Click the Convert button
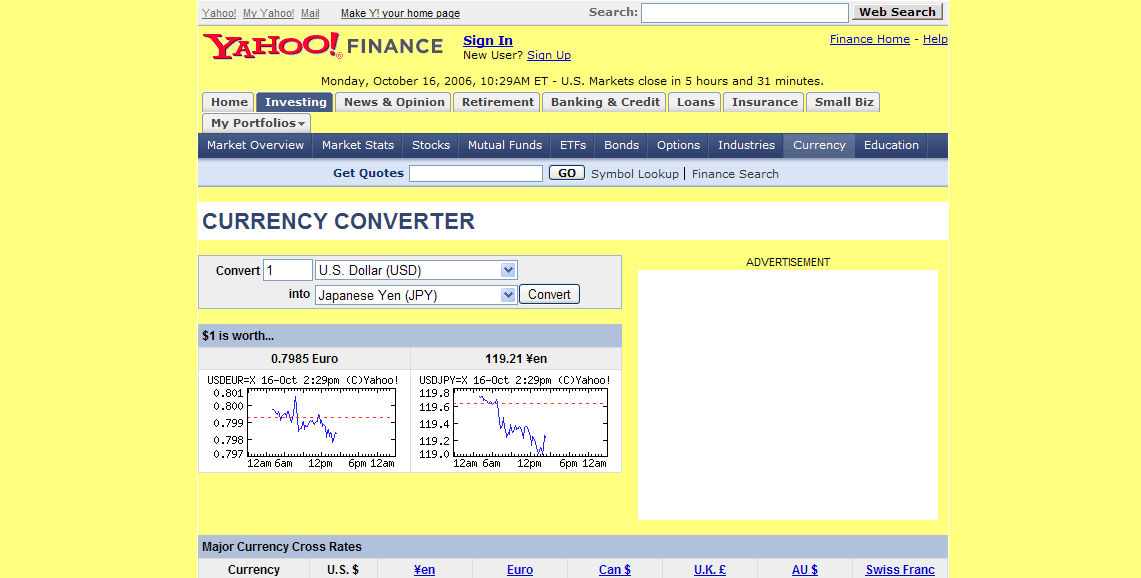 (x=549, y=294)
